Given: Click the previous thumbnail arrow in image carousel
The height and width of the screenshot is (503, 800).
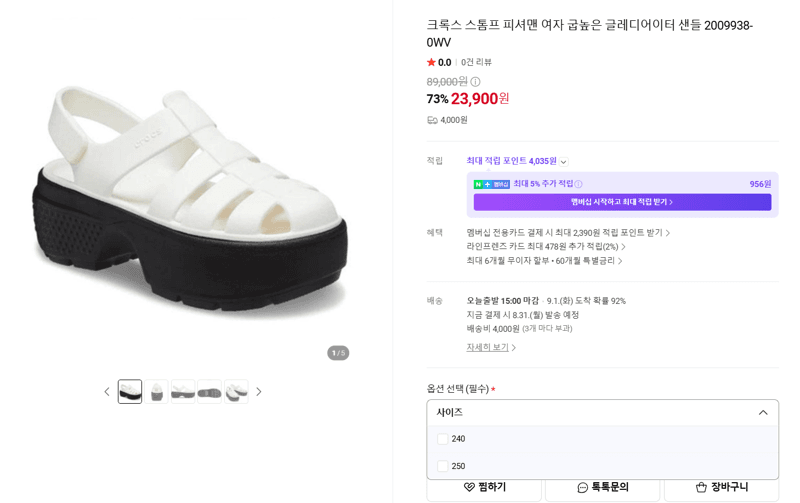Looking at the screenshot, I should tap(107, 392).
